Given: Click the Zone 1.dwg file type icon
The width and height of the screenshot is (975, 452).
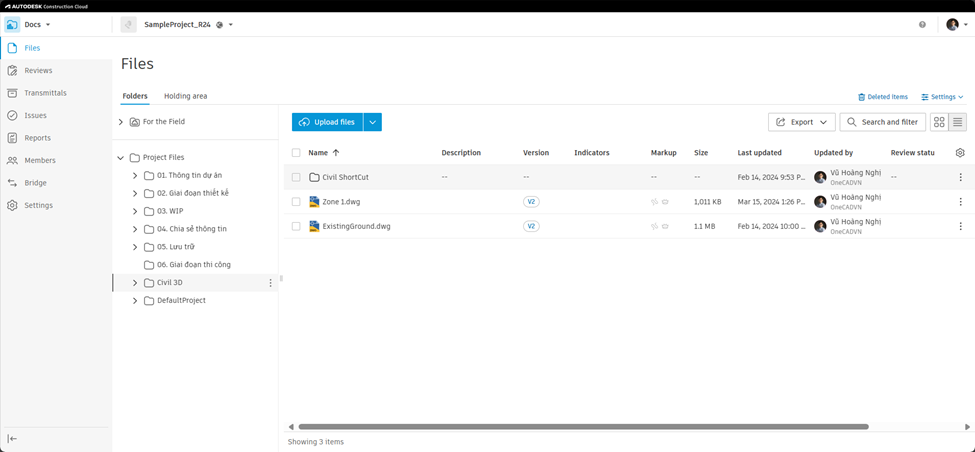Looking at the screenshot, I should coord(314,201).
